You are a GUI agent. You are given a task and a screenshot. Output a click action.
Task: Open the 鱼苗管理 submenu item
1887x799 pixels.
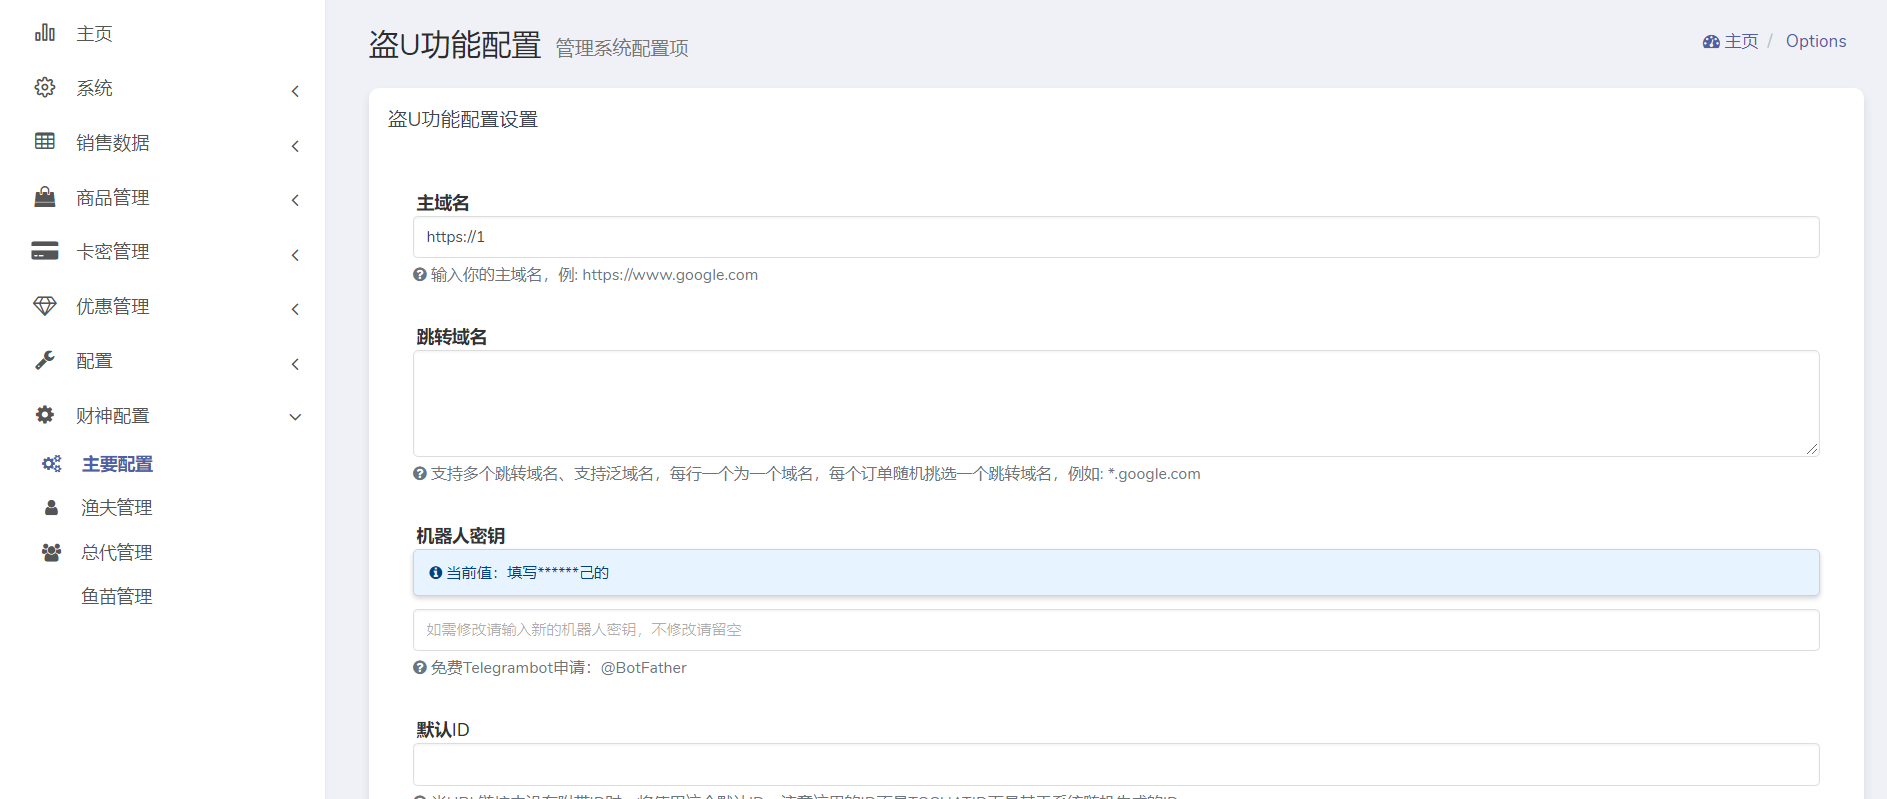[117, 597]
